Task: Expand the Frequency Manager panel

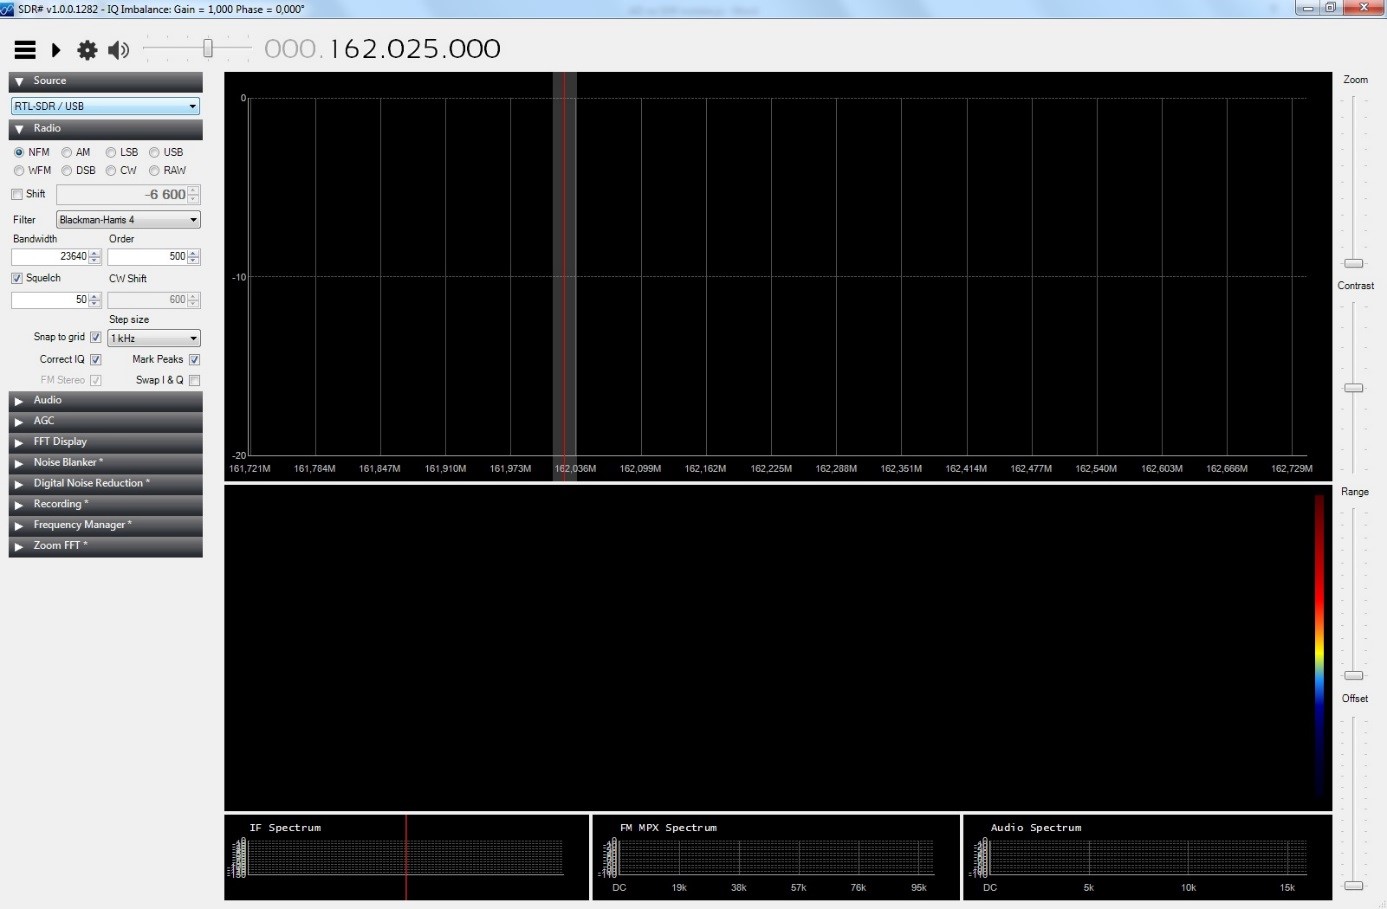Action: (19, 525)
